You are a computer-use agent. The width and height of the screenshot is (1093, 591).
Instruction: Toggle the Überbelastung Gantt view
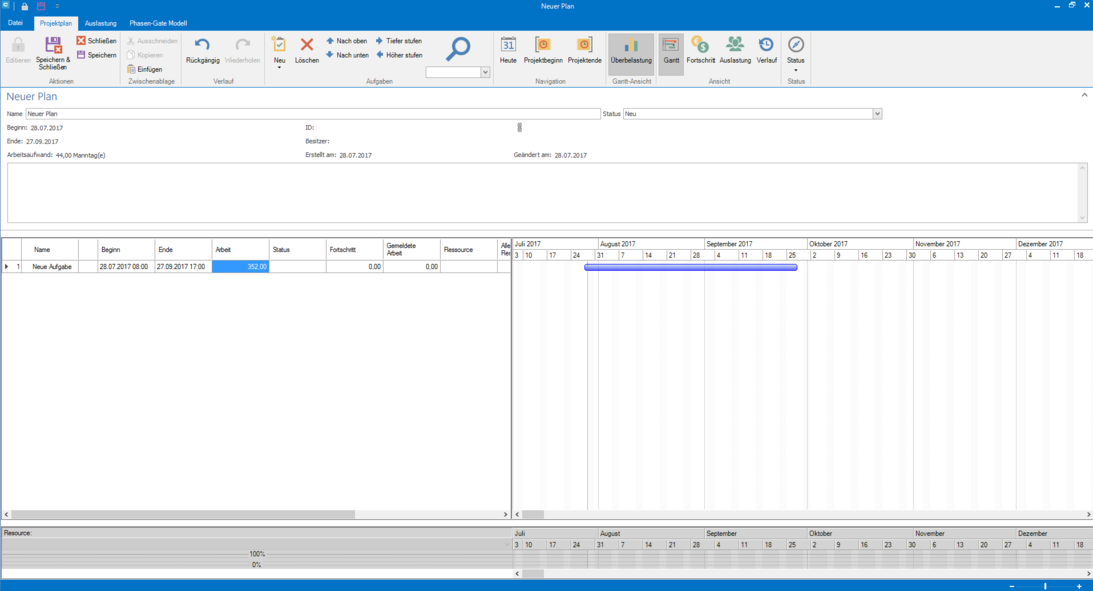click(x=631, y=45)
